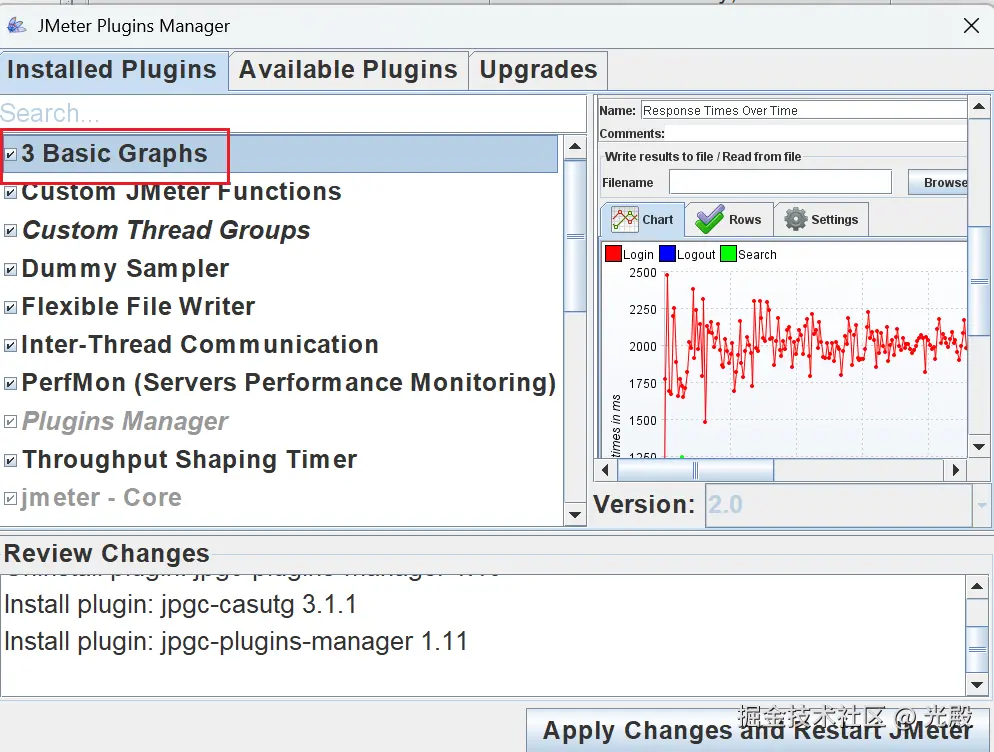
Task: Click plugin list scroll up arrow
Action: (x=575, y=147)
